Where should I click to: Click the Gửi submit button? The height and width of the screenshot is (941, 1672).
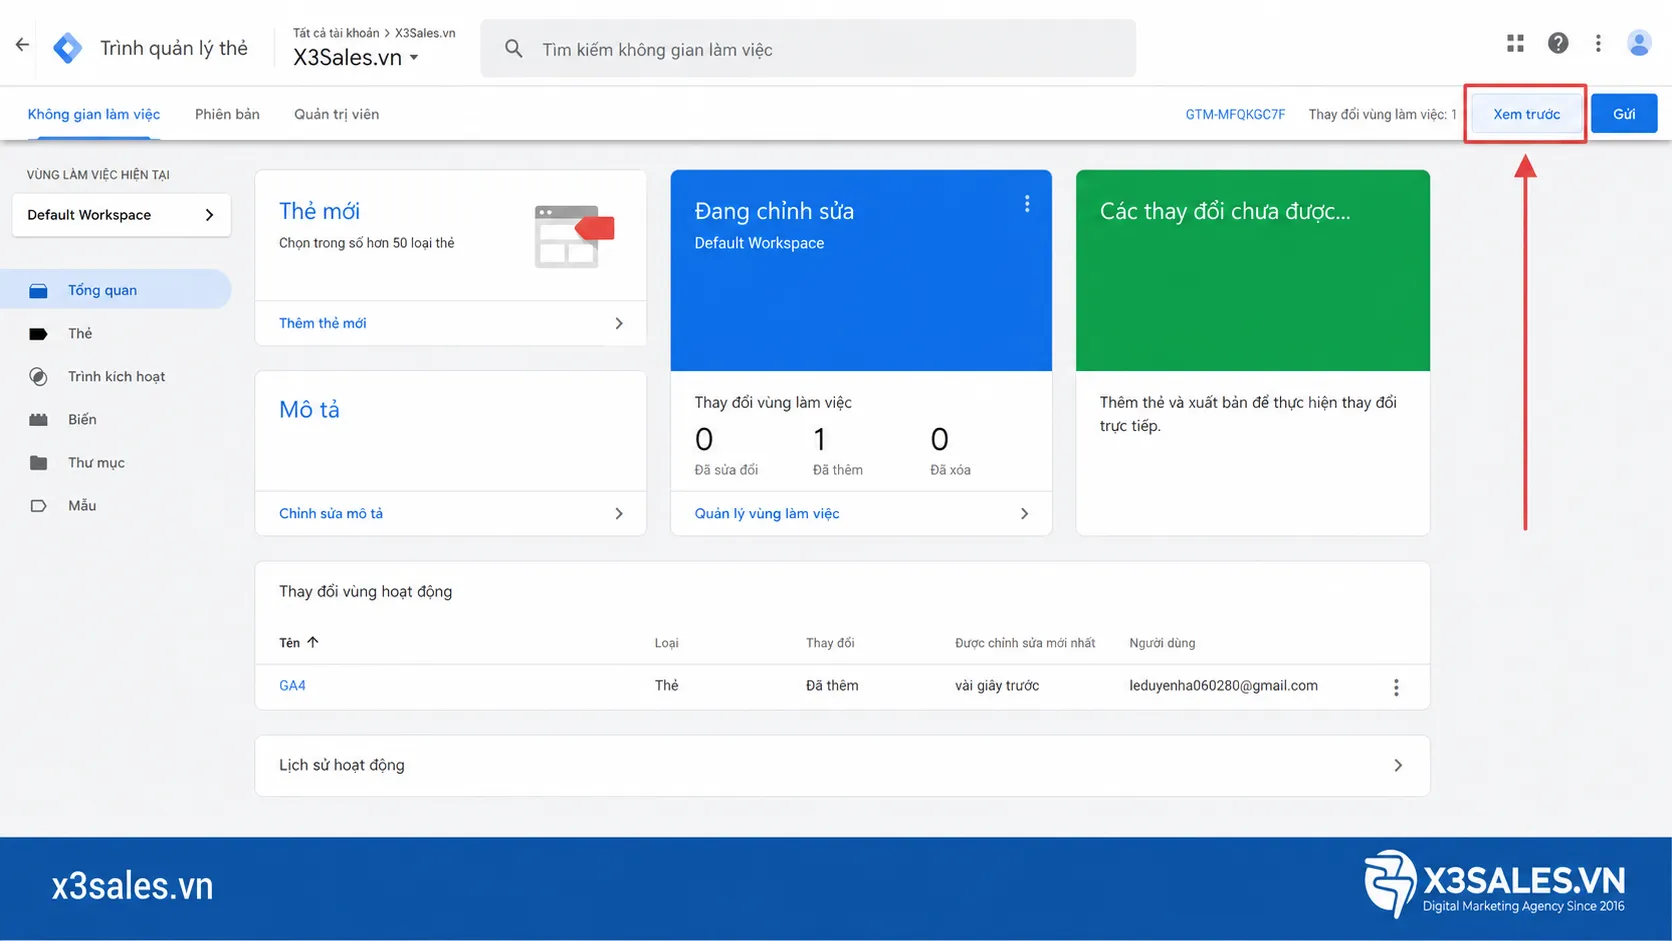pyautogui.click(x=1624, y=114)
